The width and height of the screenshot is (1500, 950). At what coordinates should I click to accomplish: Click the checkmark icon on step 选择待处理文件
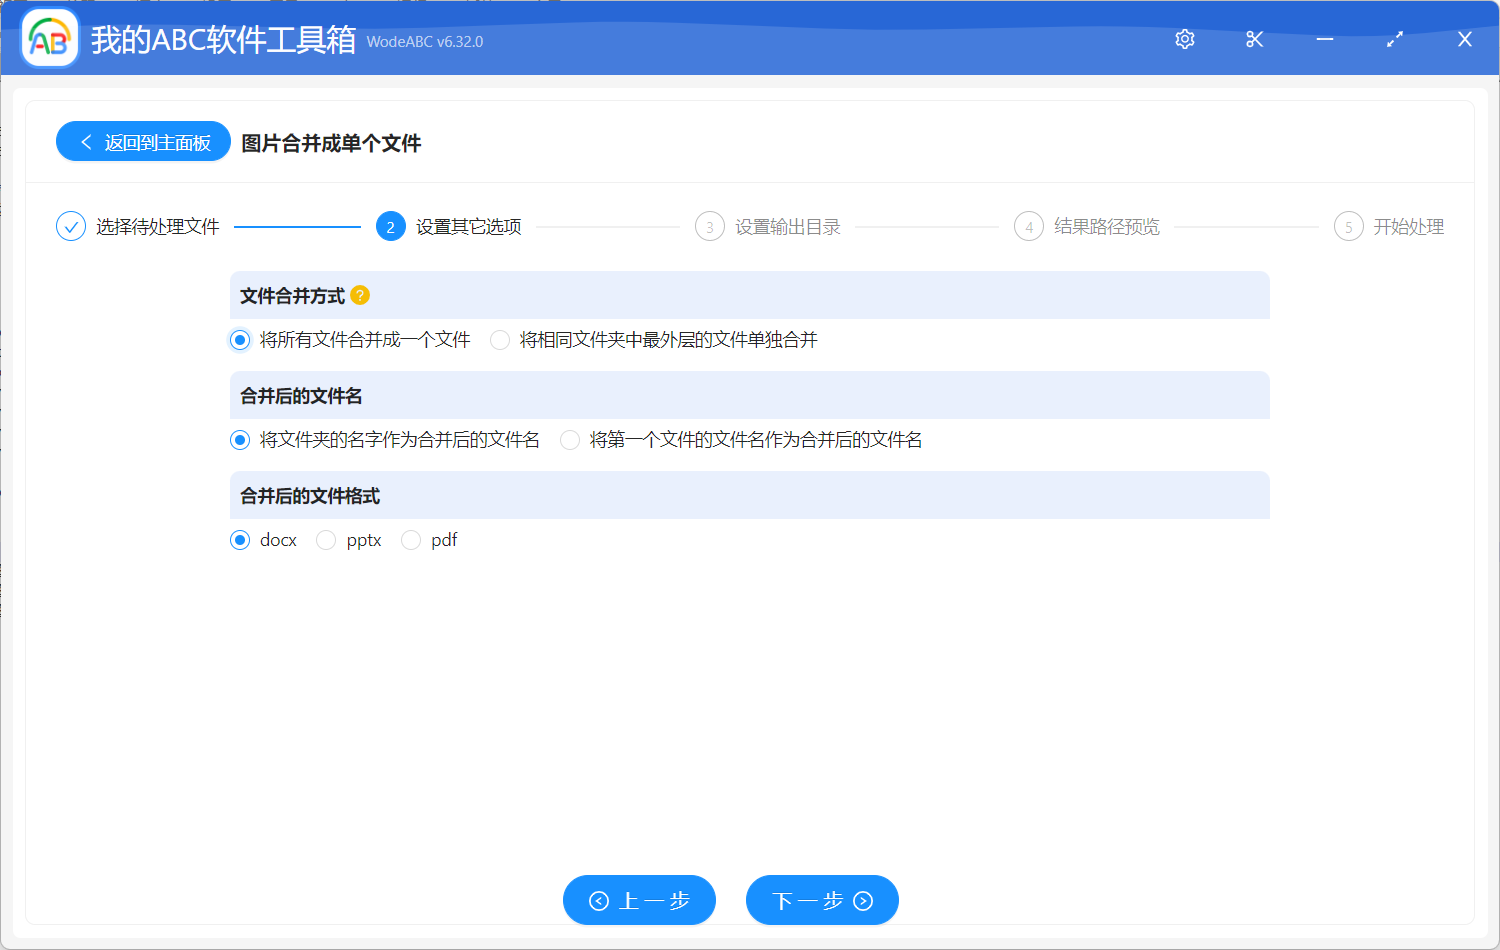click(x=70, y=226)
